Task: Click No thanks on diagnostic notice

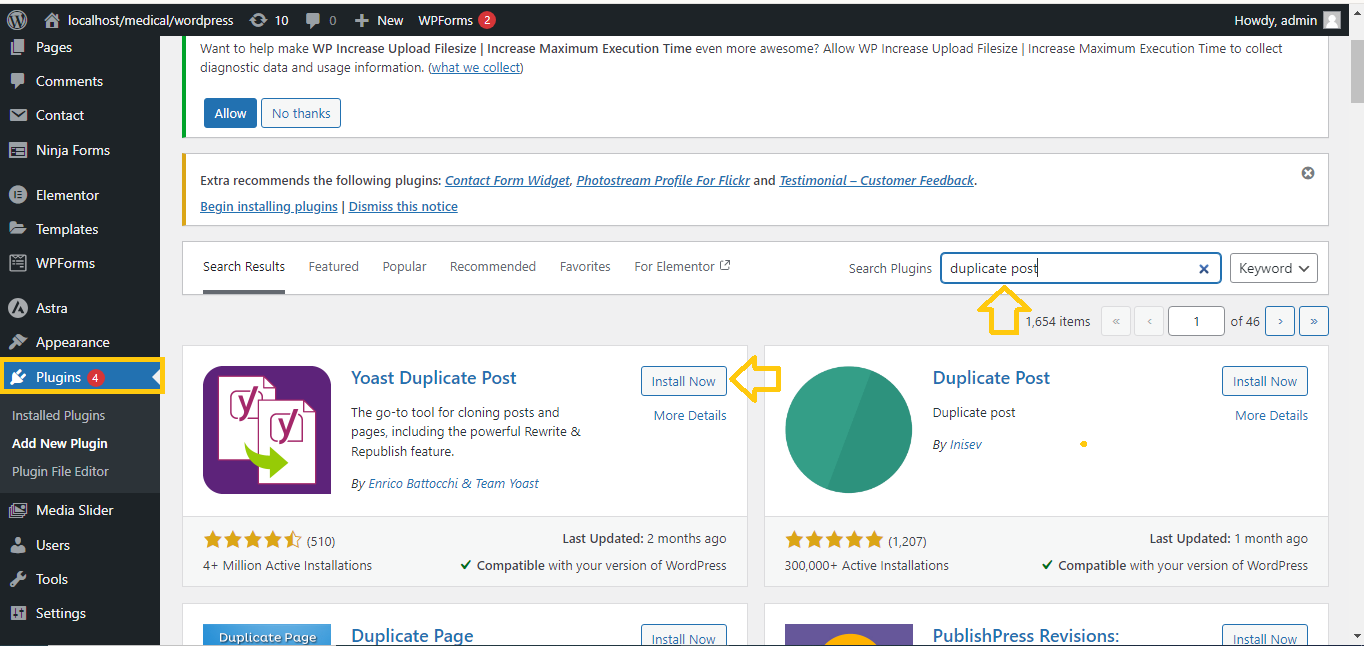Action: coord(301,113)
